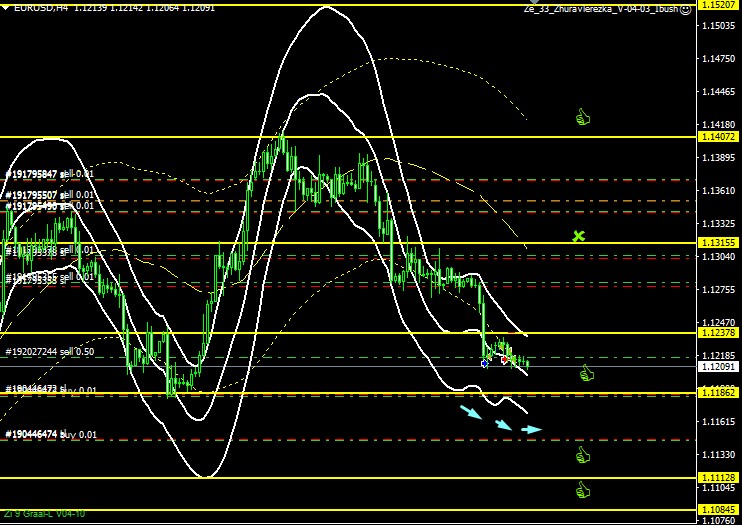Click thumbs-up icon above the 1.14072 line
Screen dimensions: 742x525
click(584, 118)
